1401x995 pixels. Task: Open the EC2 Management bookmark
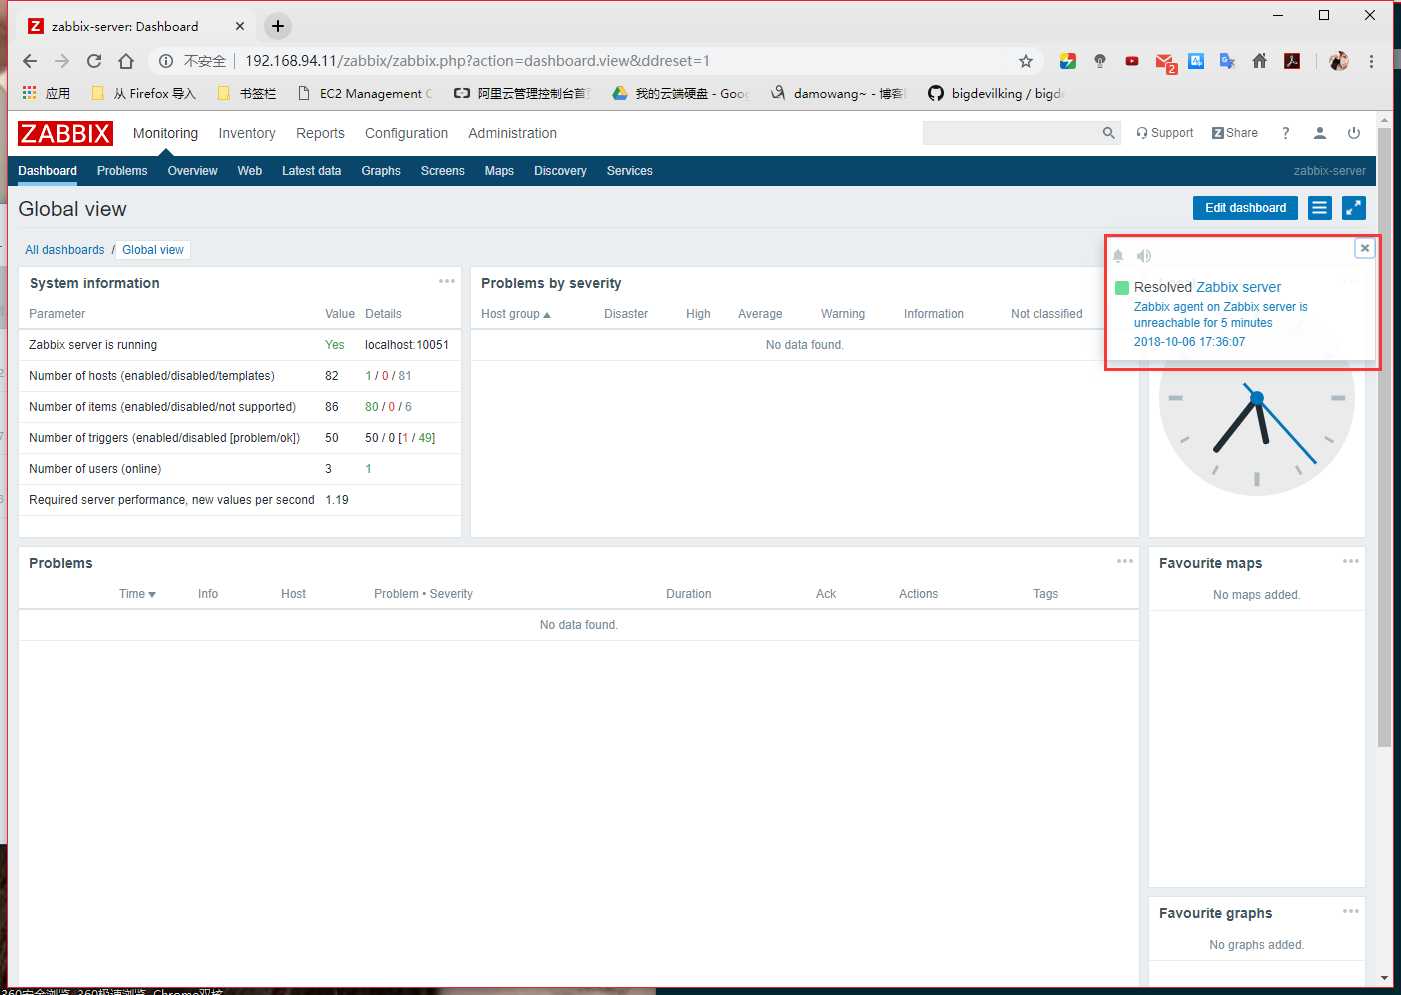pyautogui.click(x=366, y=93)
